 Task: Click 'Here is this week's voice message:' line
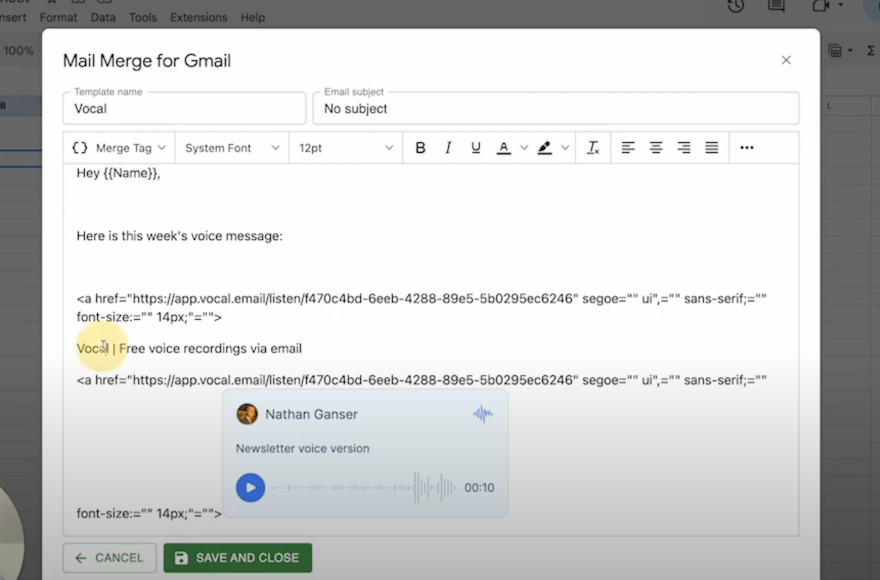(x=180, y=236)
